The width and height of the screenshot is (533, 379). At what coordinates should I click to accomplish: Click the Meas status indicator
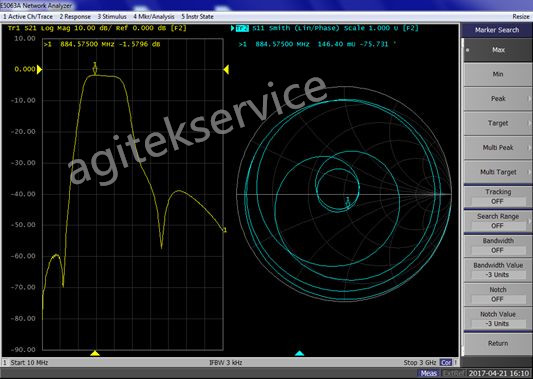pos(428,373)
